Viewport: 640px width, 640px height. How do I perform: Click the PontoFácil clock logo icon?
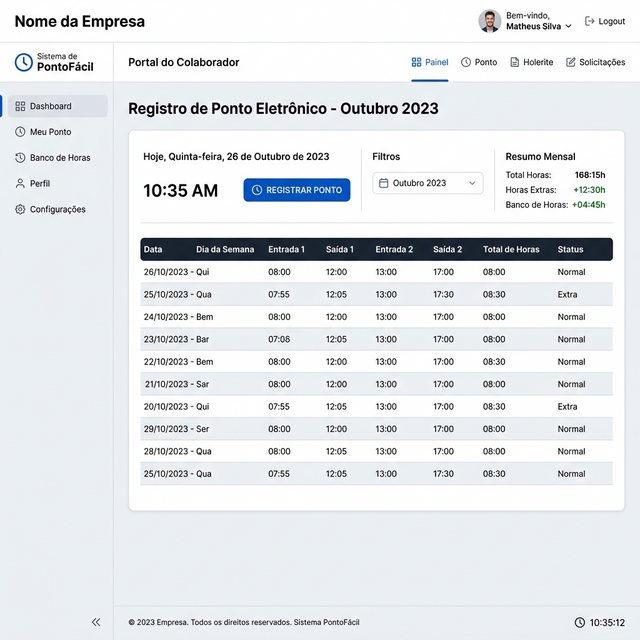24,62
